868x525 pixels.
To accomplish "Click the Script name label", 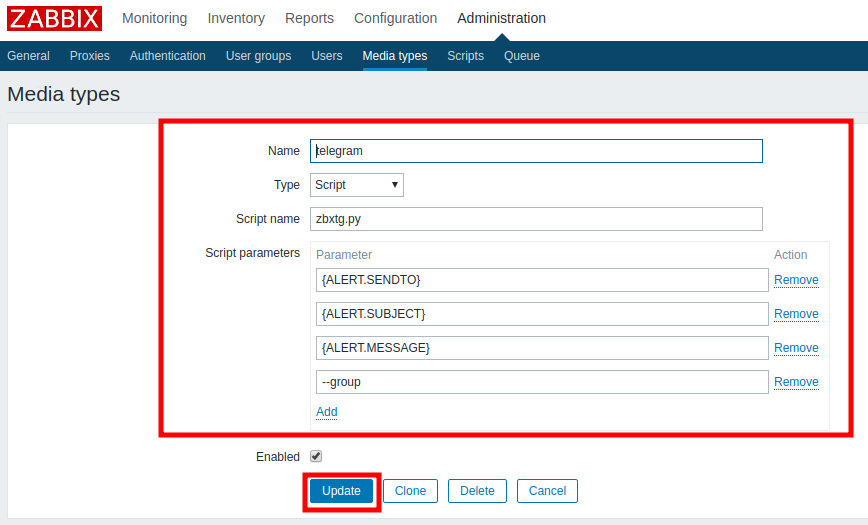I will point(268,219).
